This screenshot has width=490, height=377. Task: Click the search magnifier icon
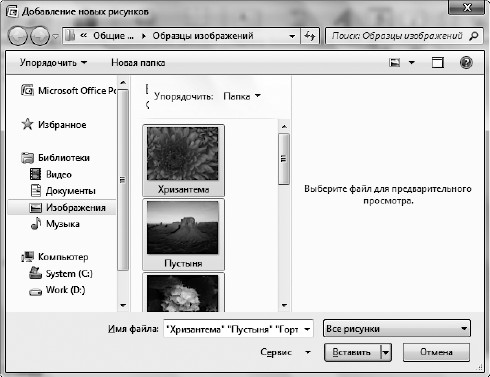tap(474, 36)
